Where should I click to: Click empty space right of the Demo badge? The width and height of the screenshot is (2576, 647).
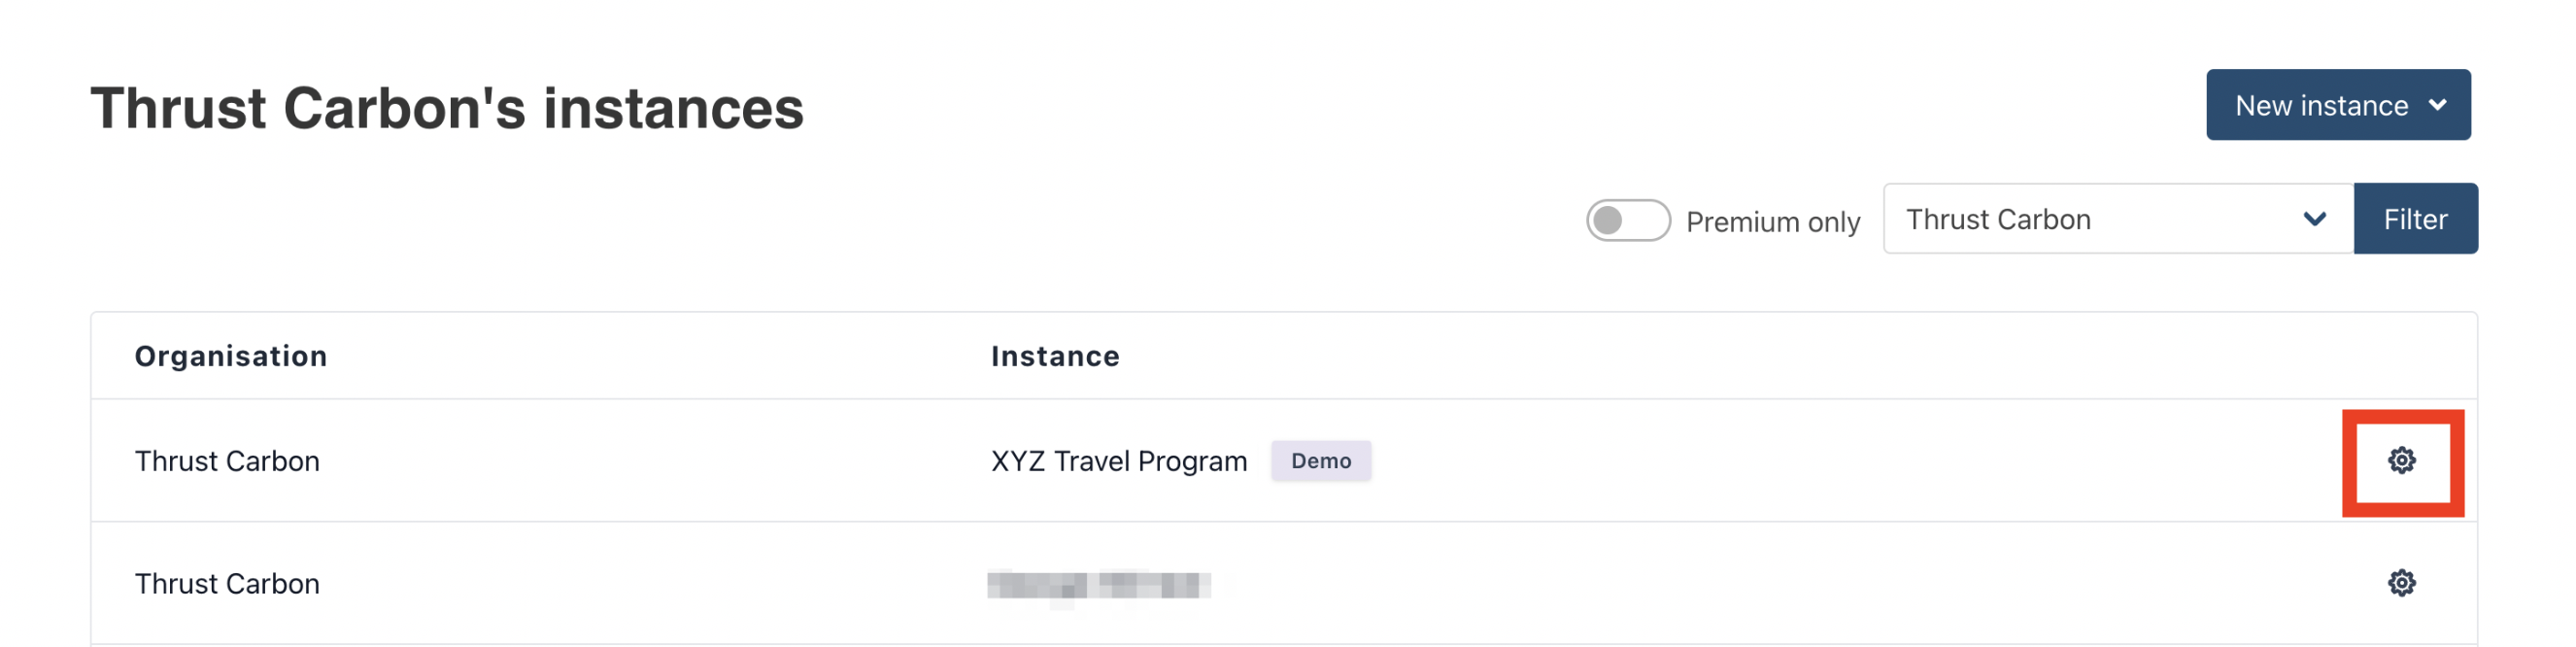[1800, 461]
